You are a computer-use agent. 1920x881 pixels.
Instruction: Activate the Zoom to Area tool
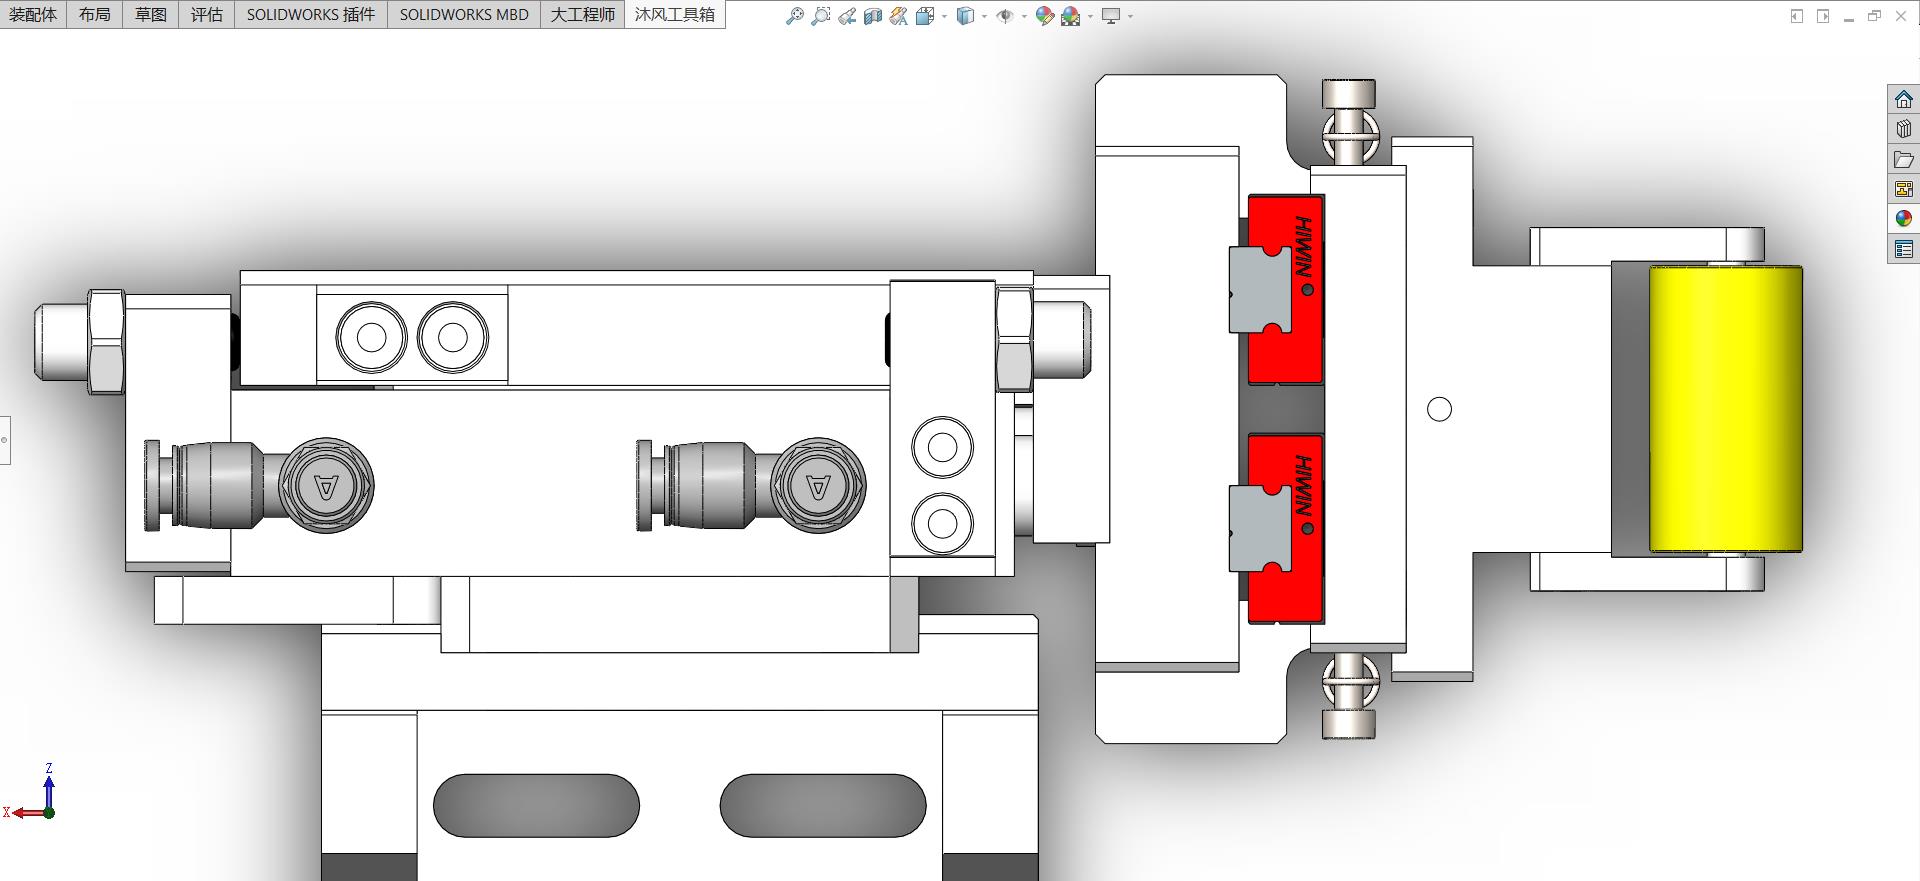coord(821,16)
